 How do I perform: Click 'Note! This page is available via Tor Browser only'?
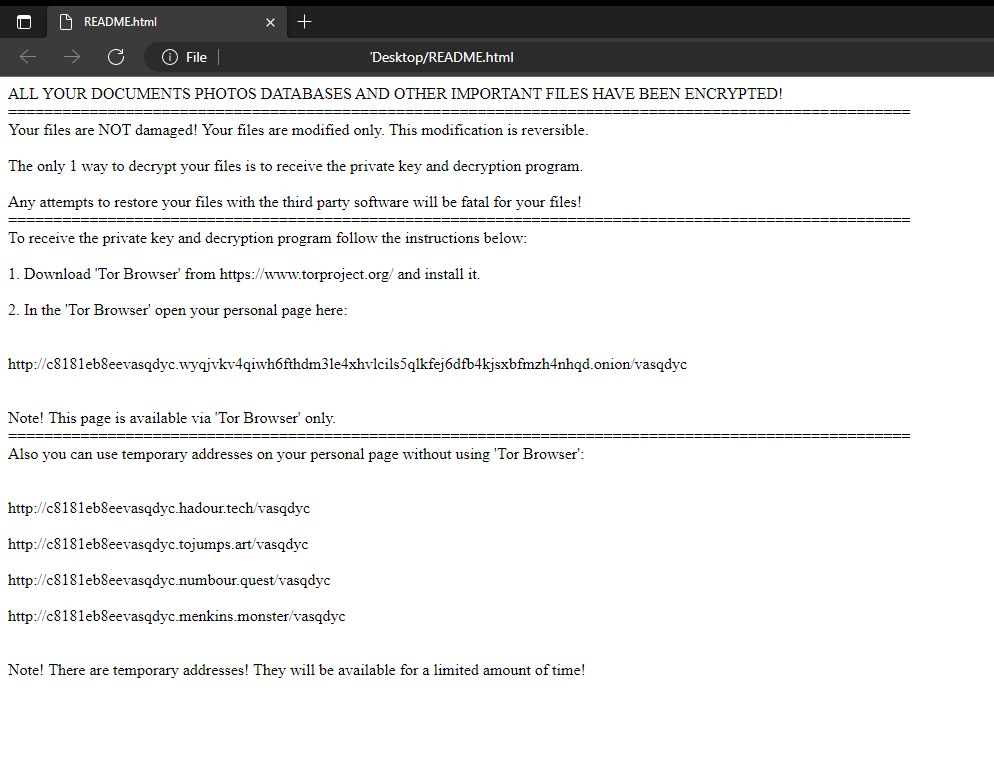click(172, 418)
